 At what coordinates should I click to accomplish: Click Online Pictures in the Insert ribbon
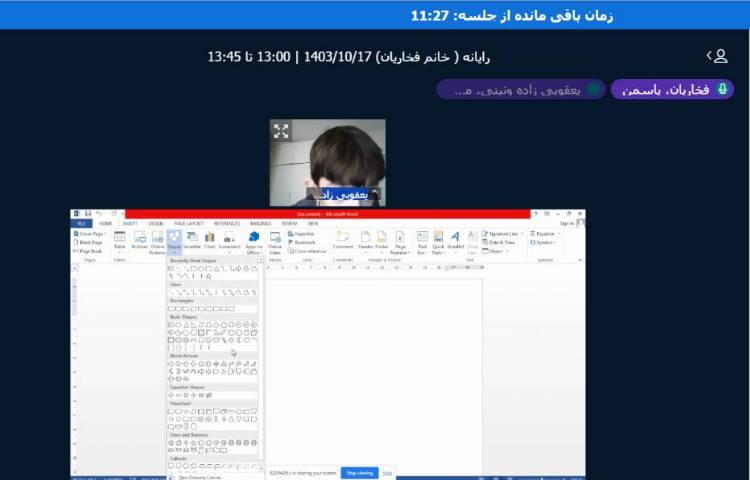(157, 242)
